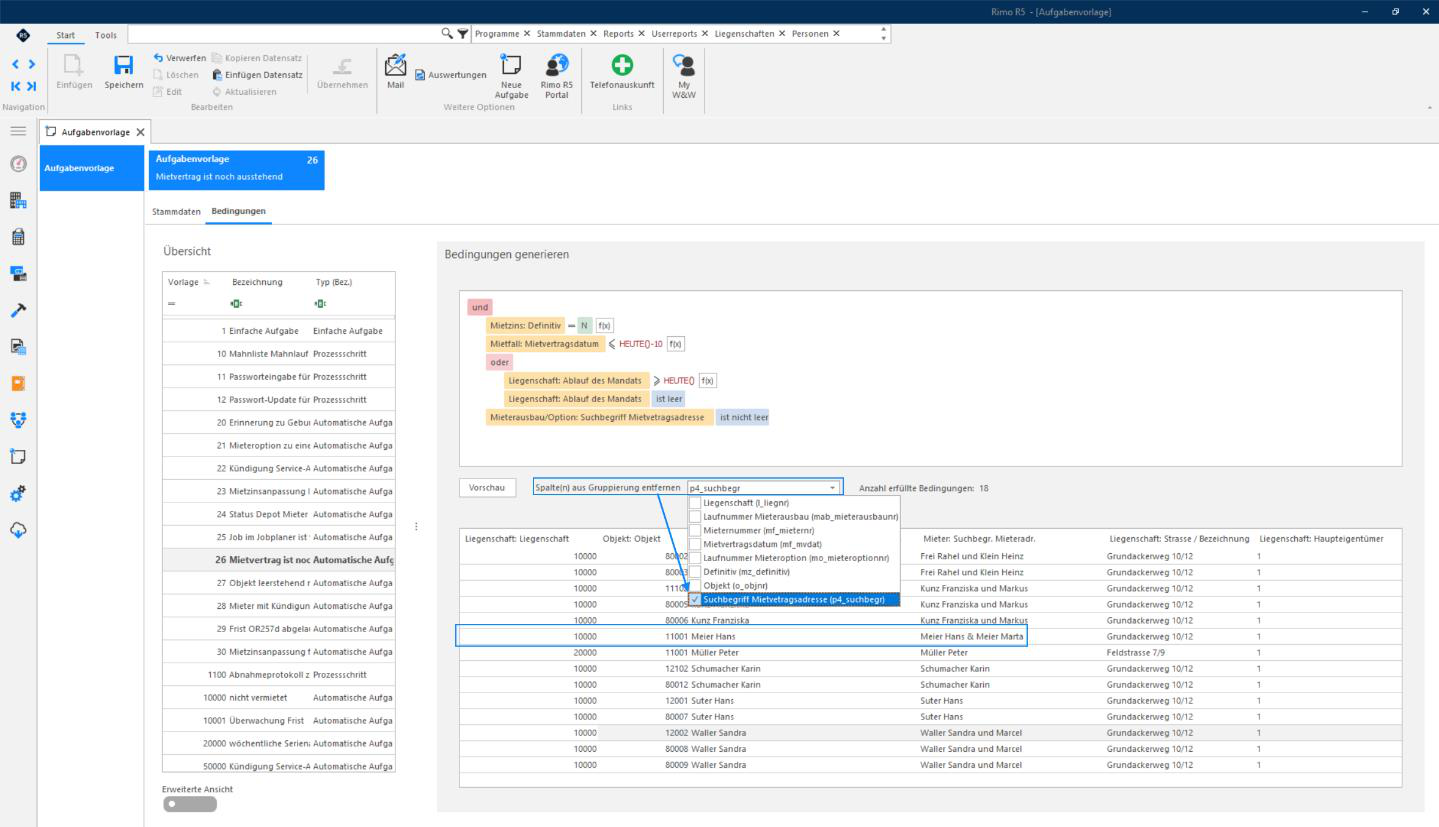Click the global search input field
Viewport: 1439px width, 827px height.
click(284, 34)
